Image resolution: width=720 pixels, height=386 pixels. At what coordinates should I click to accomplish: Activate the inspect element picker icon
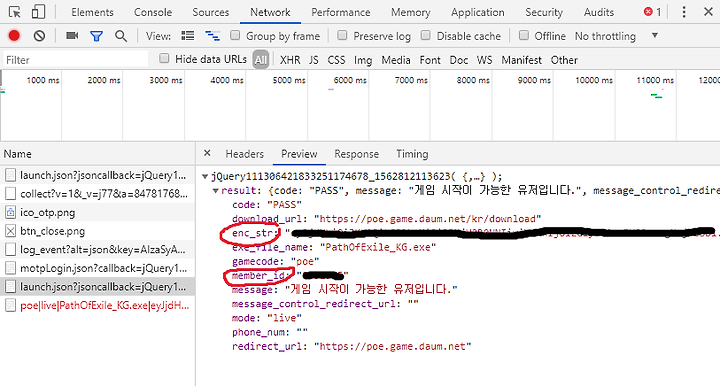pos(15,12)
